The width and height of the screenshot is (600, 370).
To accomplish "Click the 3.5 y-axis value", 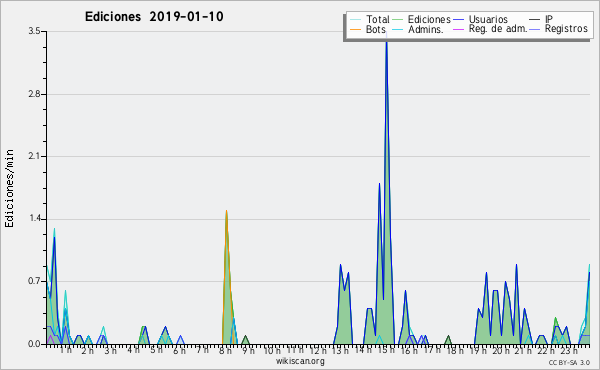I will 34,31.
